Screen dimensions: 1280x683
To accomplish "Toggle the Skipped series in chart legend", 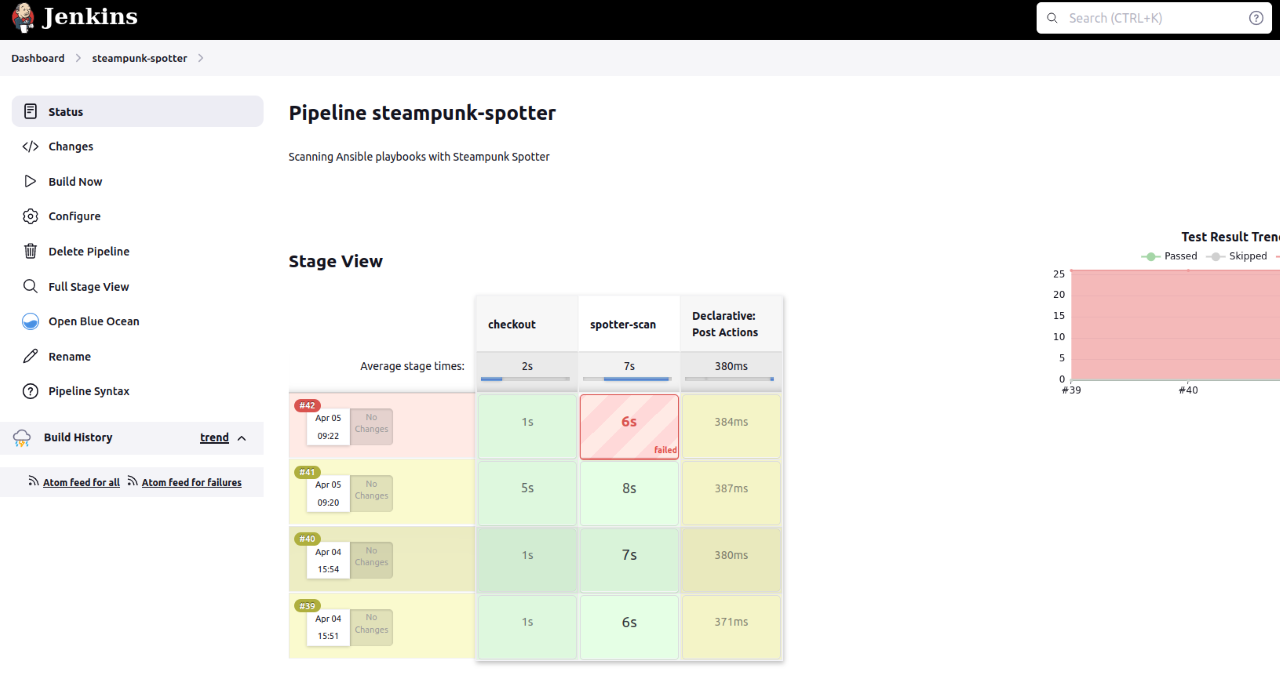I will [x=1236, y=256].
